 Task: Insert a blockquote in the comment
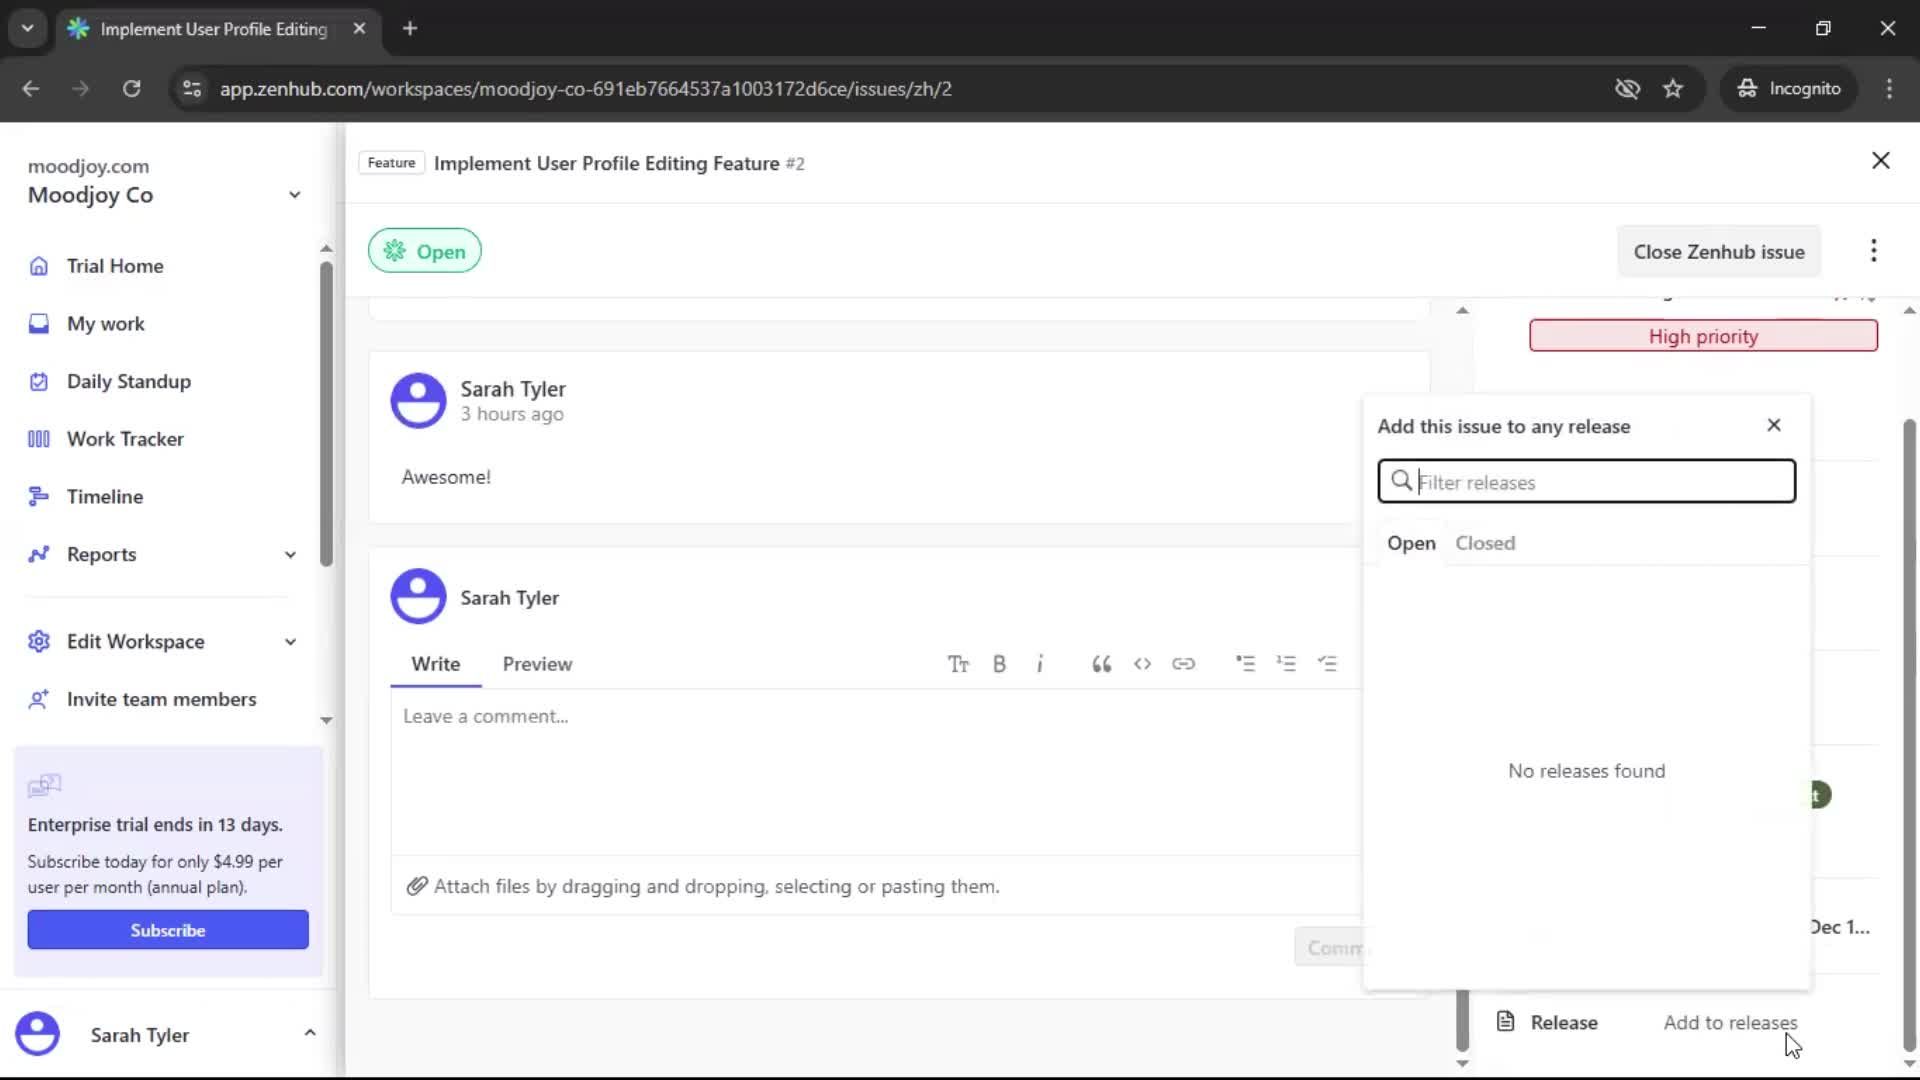tap(1101, 663)
